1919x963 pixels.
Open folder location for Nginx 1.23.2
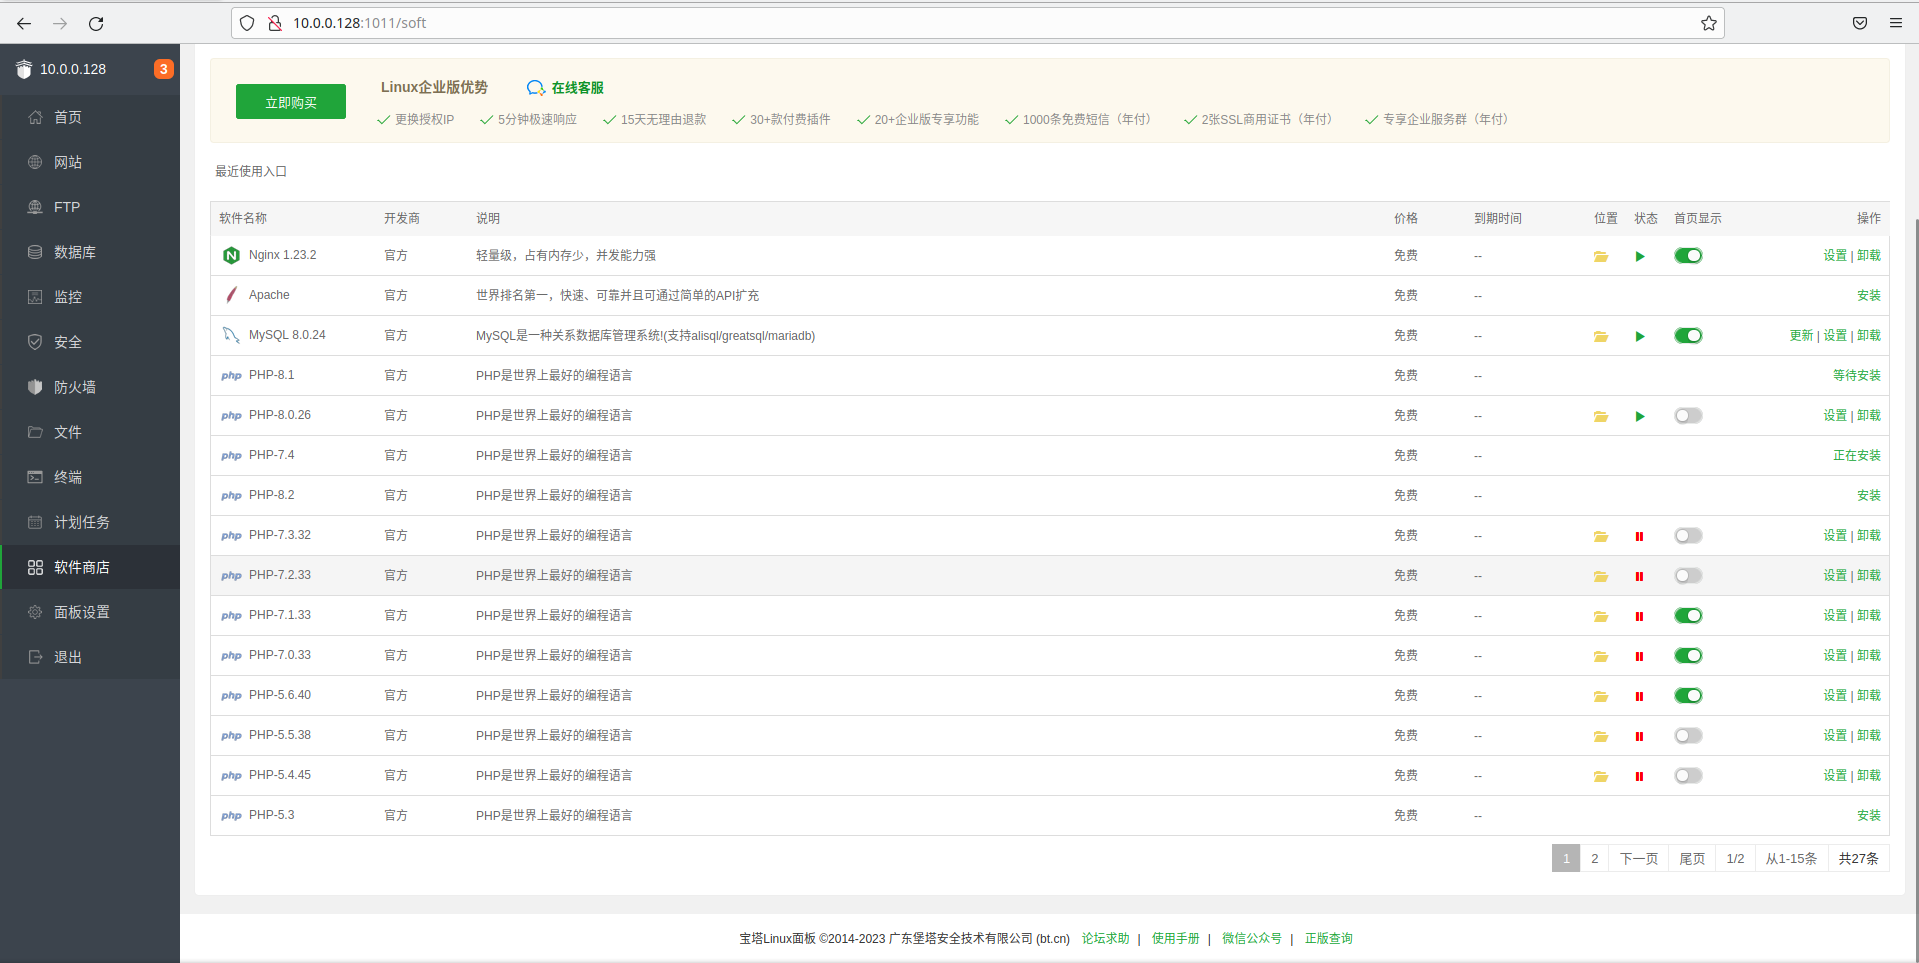tap(1600, 256)
